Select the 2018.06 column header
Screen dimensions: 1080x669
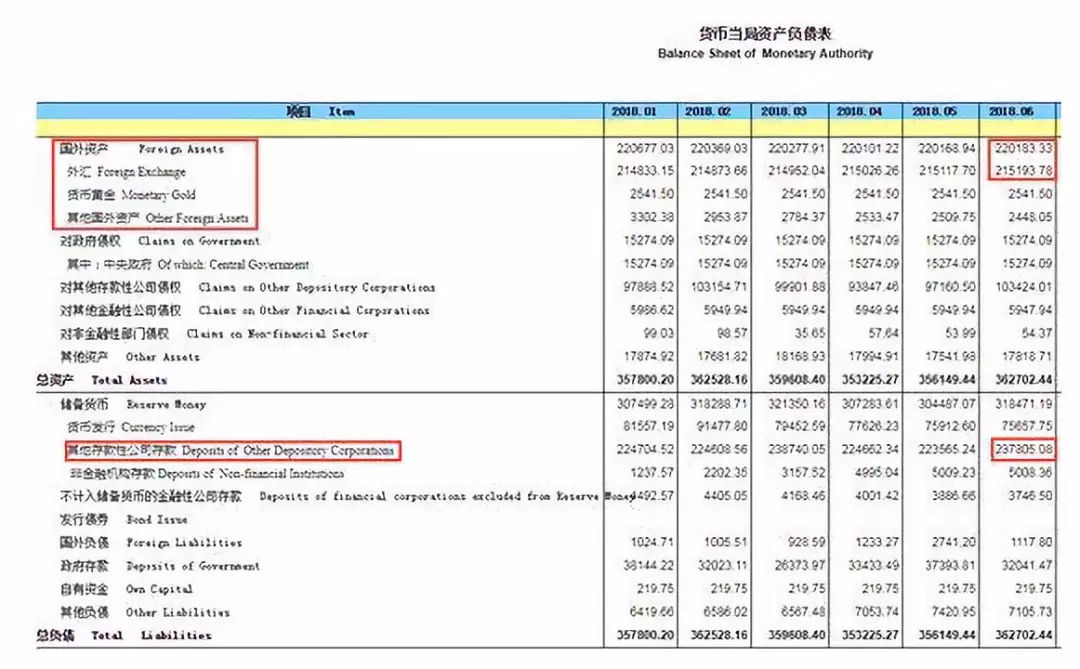[1018, 111]
